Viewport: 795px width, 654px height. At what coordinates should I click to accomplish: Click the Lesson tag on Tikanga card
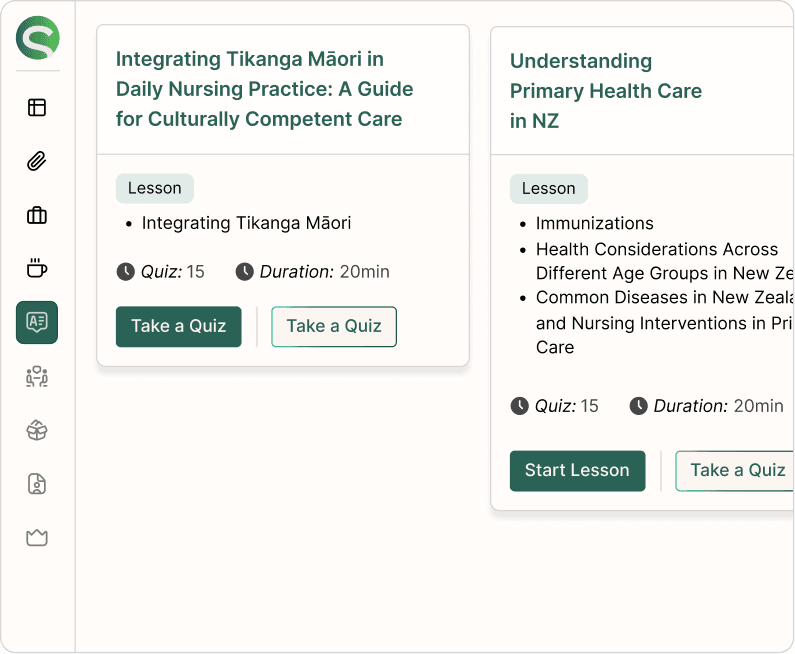pyautogui.click(x=155, y=188)
